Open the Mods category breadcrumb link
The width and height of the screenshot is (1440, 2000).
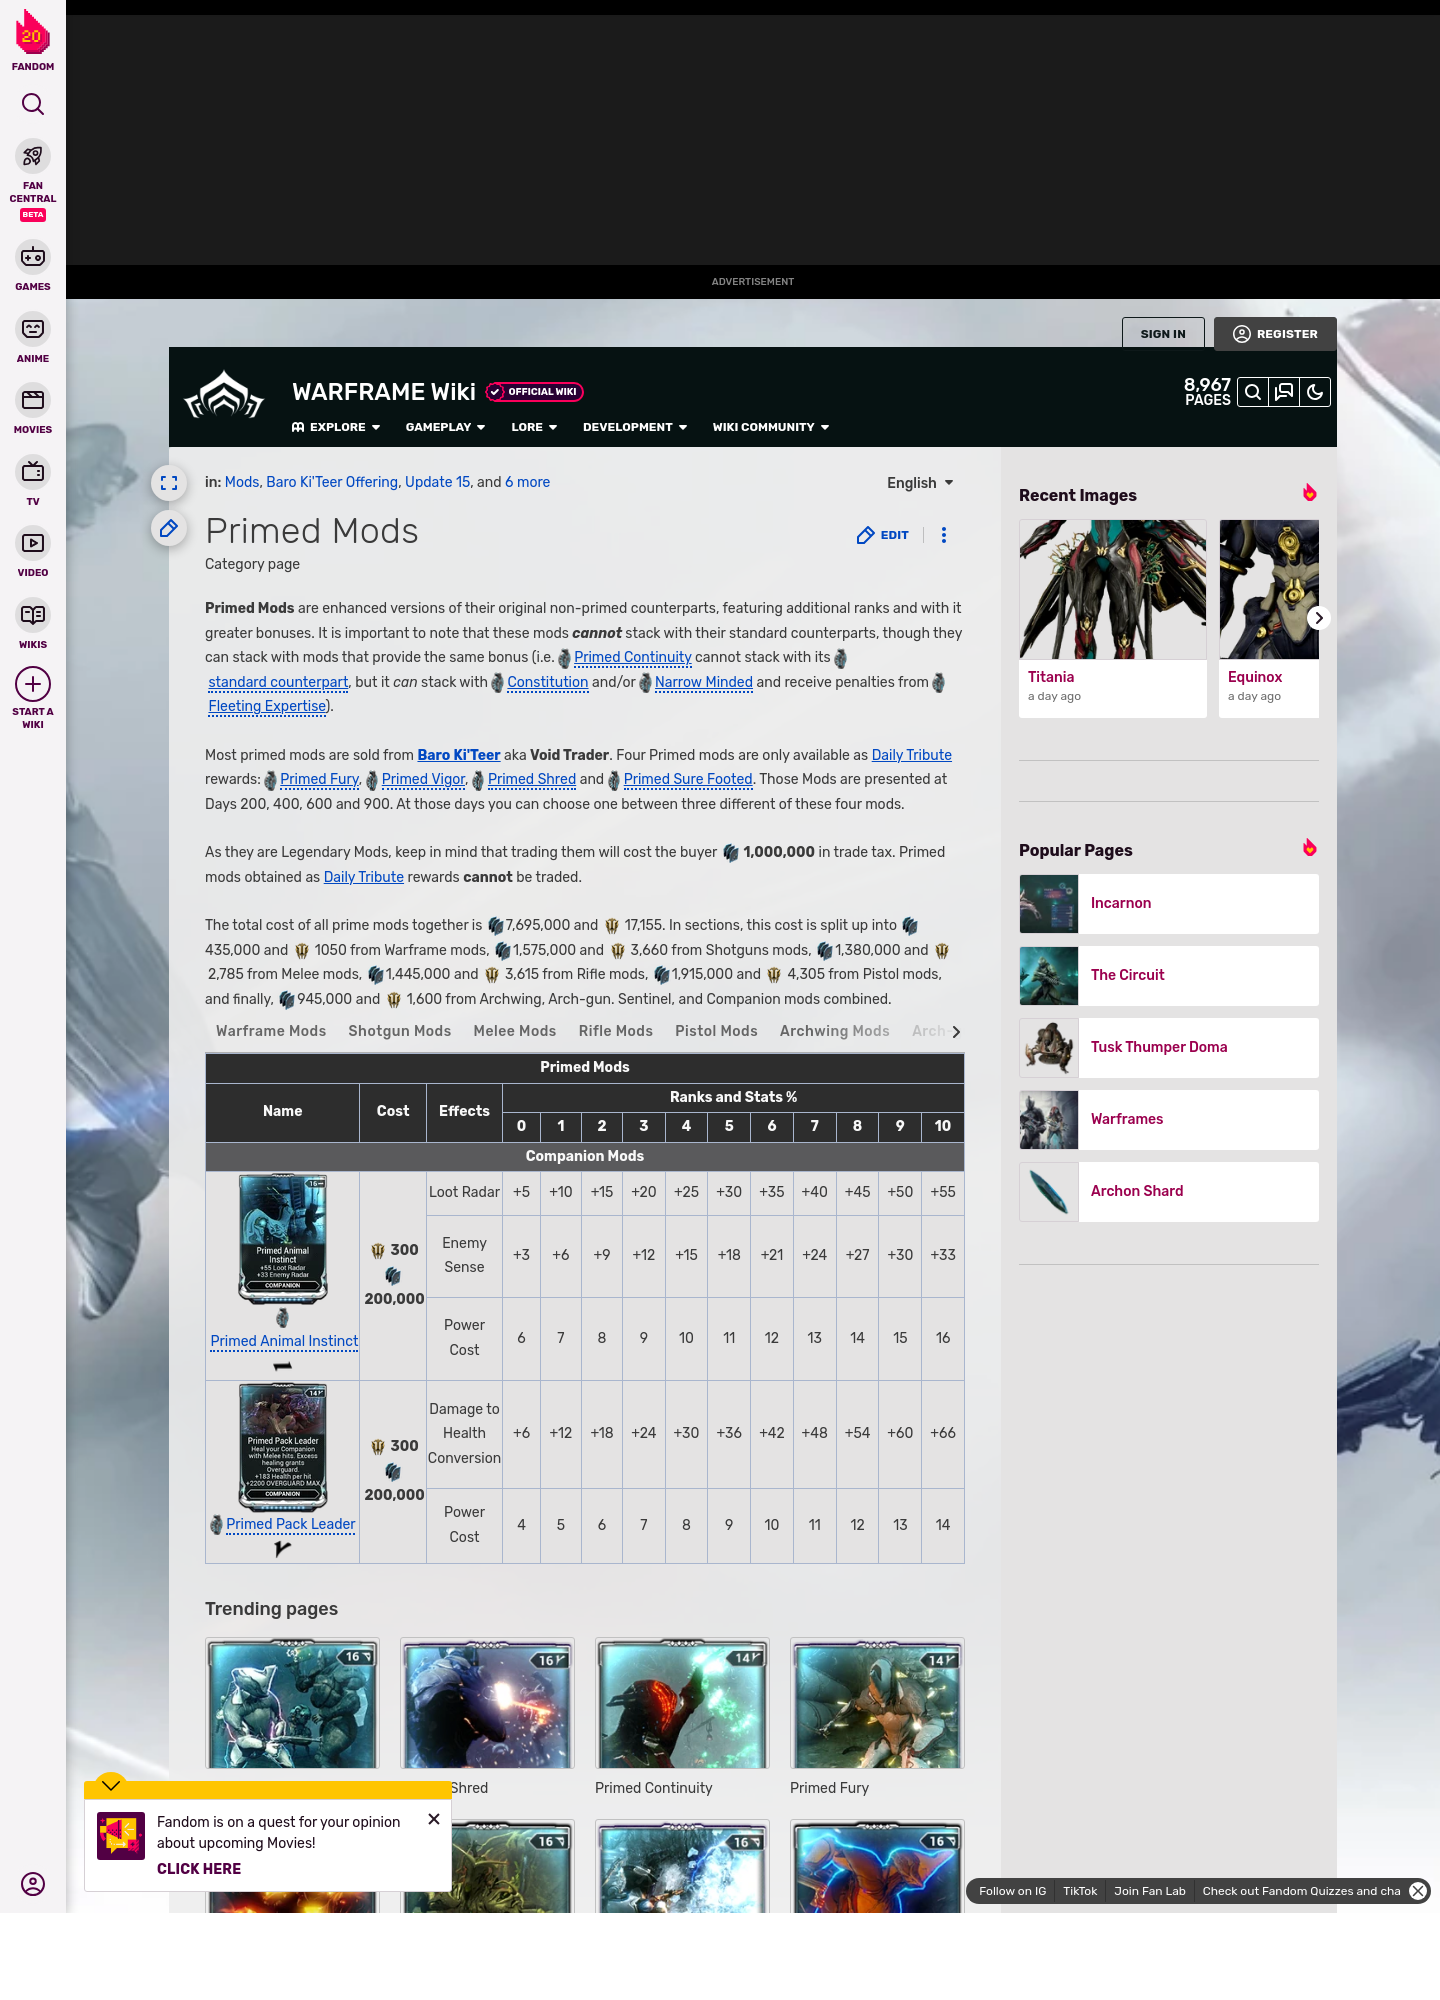point(242,482)
